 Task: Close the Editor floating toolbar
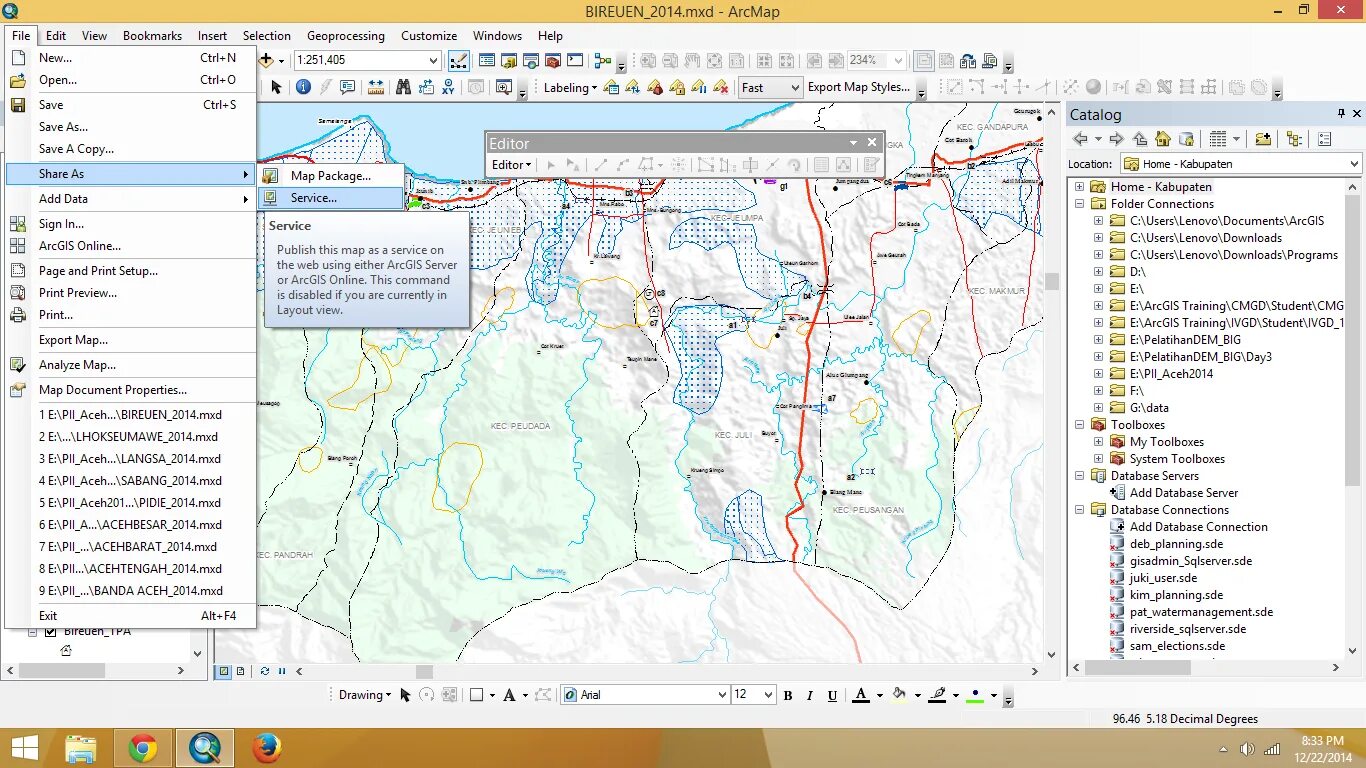coord(872,142)
